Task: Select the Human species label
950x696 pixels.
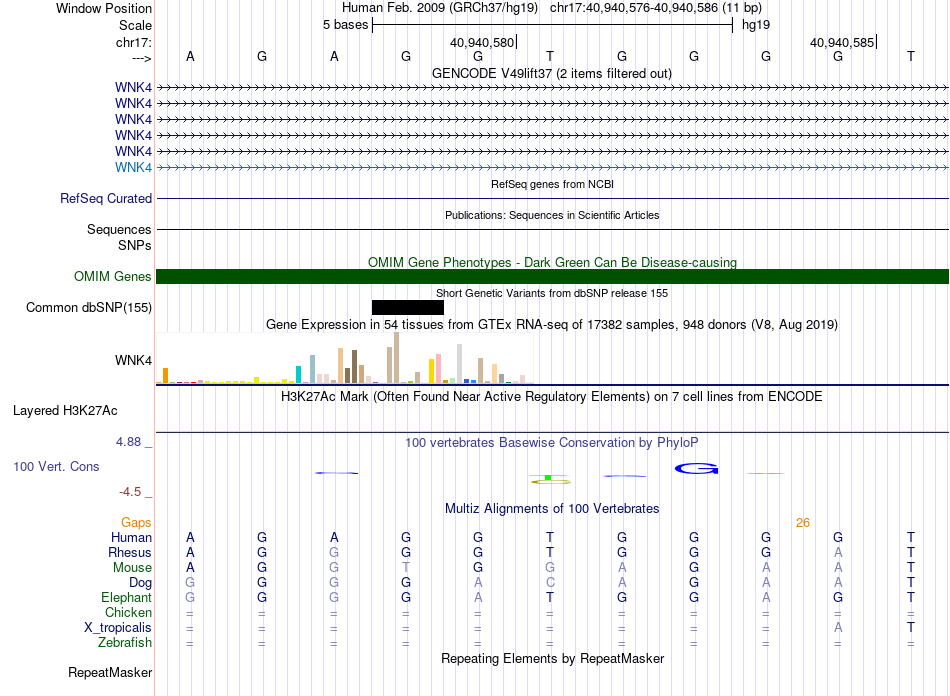Action: coord(131,537)
